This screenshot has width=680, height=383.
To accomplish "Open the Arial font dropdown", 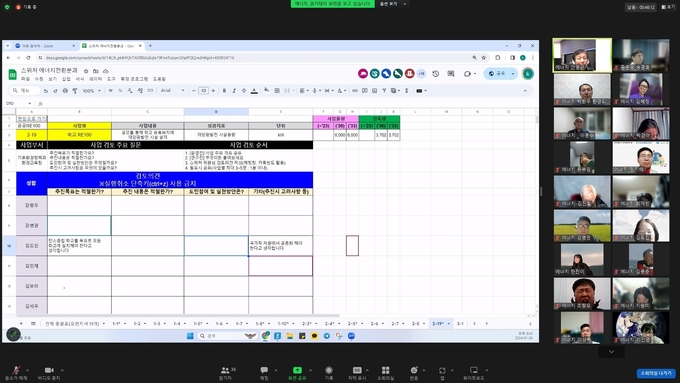I will pyautogui.click(x=172, y=91).
